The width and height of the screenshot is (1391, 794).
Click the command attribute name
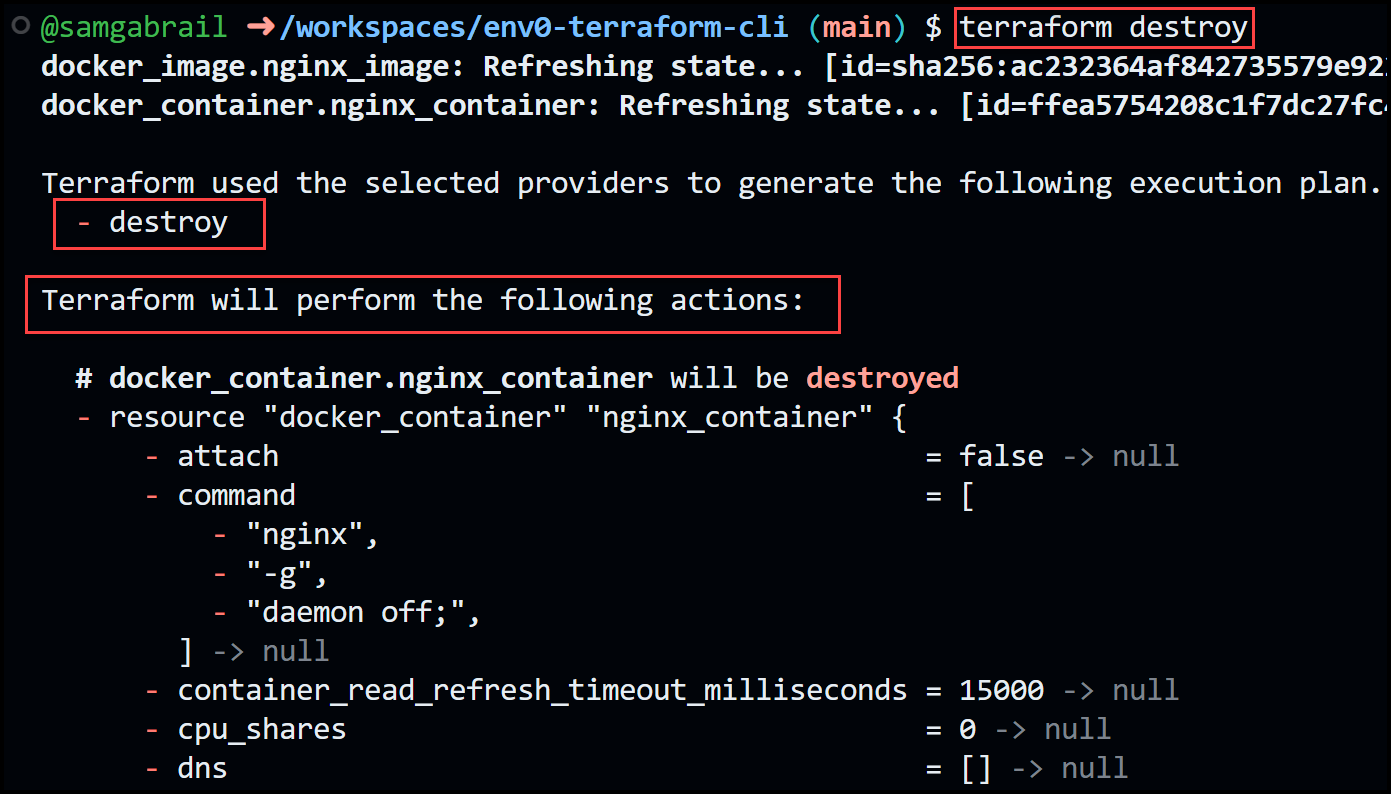[x=237, y=495]
